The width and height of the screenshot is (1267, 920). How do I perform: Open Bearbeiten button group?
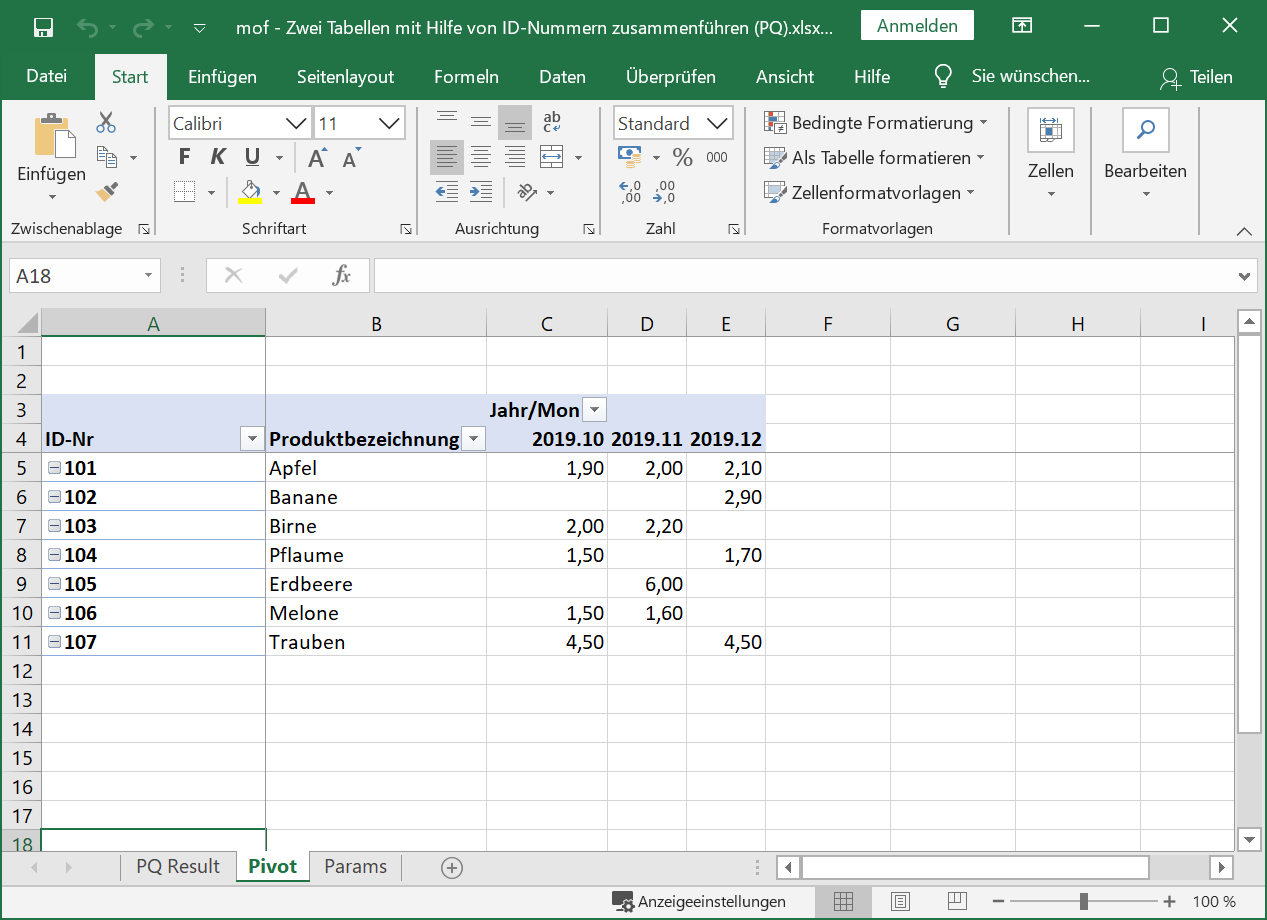click(x=1146, y=155)
